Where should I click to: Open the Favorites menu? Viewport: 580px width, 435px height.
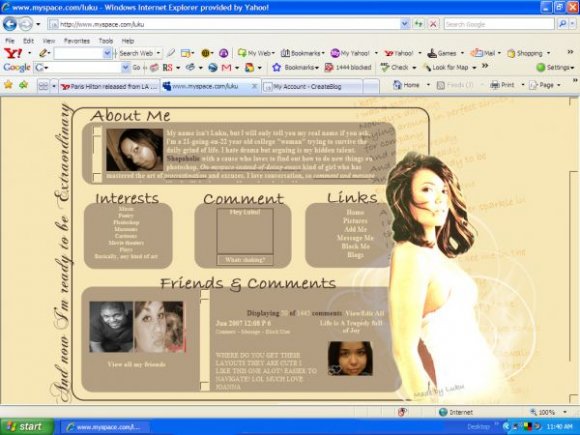coord(77,41)
